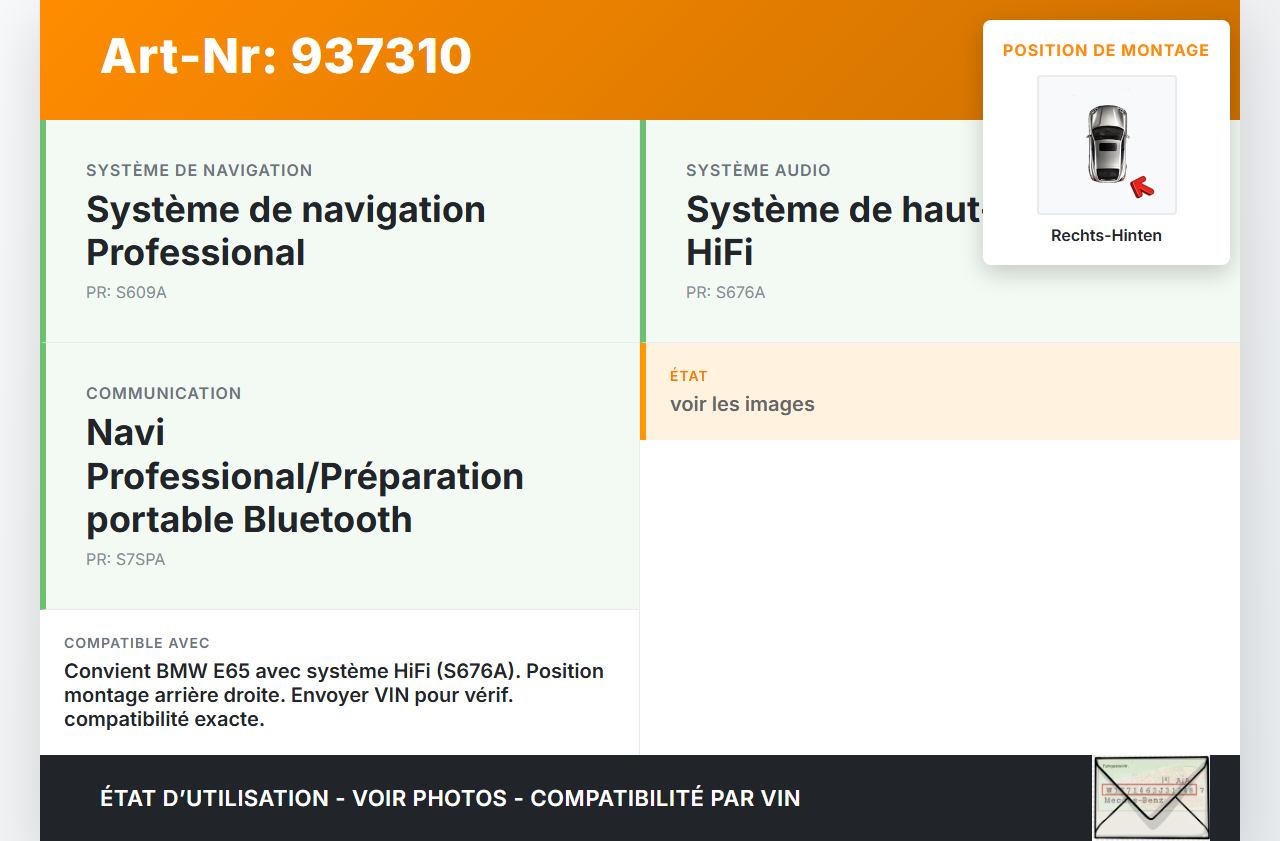1280x841 pixels.
Task: Open the VIN document envelope thumbnail
Action: click(1150, 797)
